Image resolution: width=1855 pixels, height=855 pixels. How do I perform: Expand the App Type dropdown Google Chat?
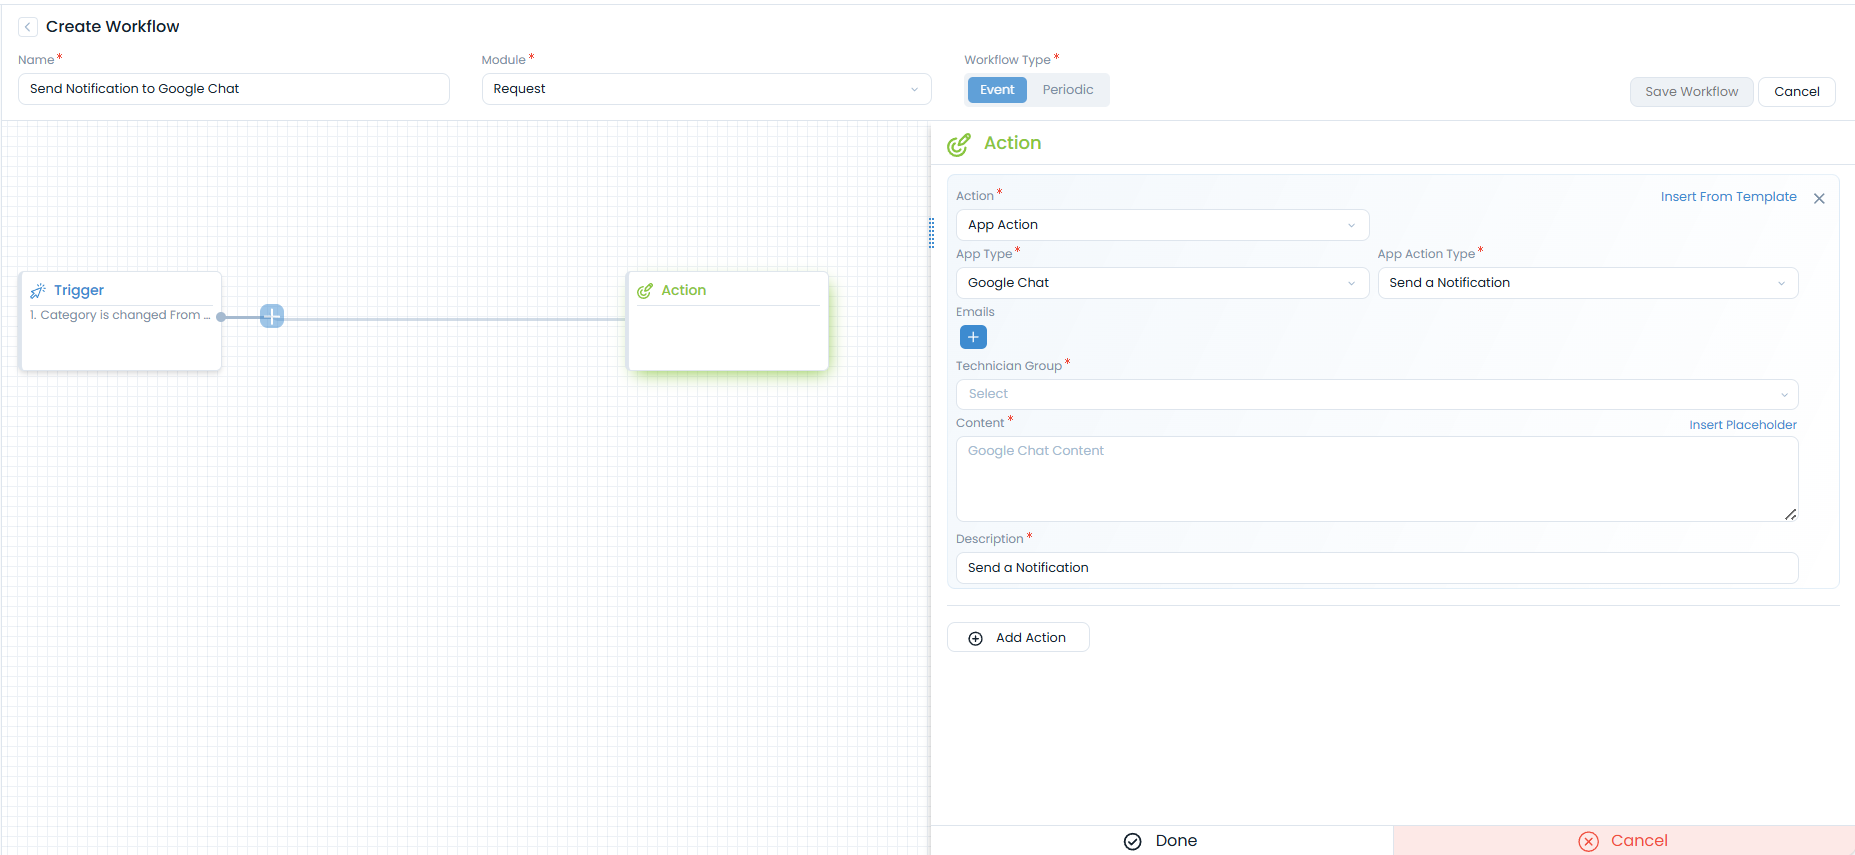(x=1162, y=283)
